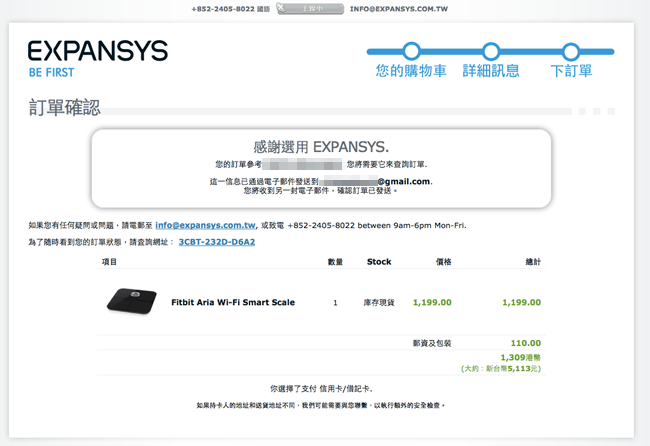Click the progress circle above 您的購物車
Screen dimensions: 650x446
coord(411,51)
